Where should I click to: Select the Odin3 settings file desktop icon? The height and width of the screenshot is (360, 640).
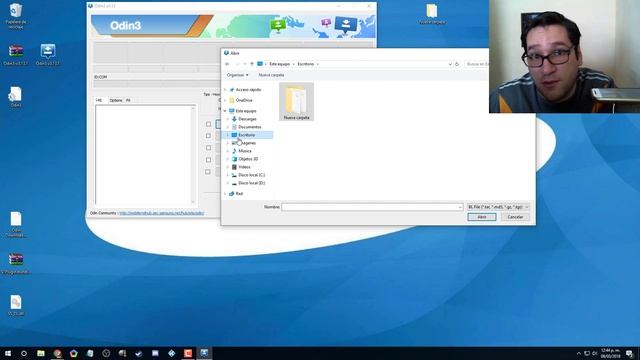16,97
